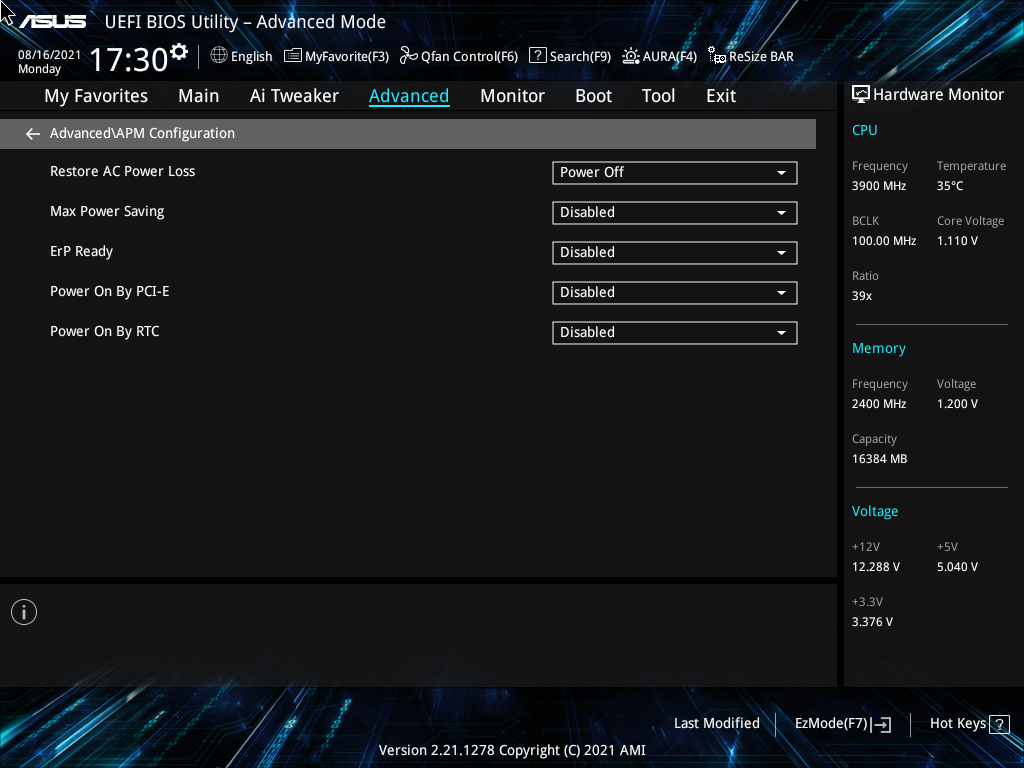Click the AURA lighting icon

coord(630,56)
